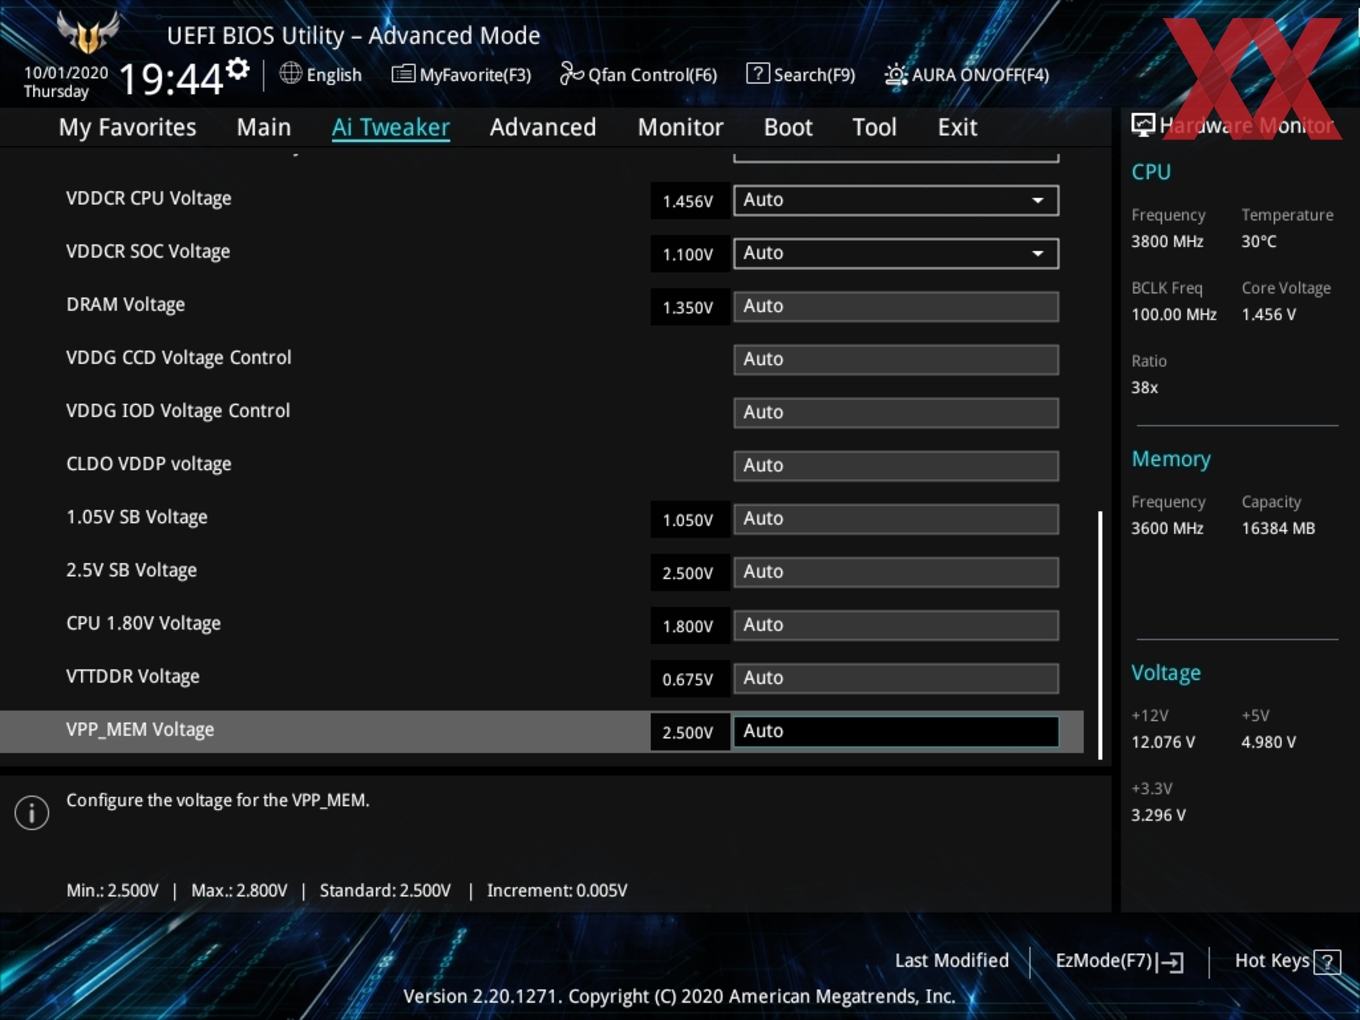Screen dimensions: 1360x1020
Task: Click CLDO VDDP voltage Auto field
Action: [x=896, y=465]
